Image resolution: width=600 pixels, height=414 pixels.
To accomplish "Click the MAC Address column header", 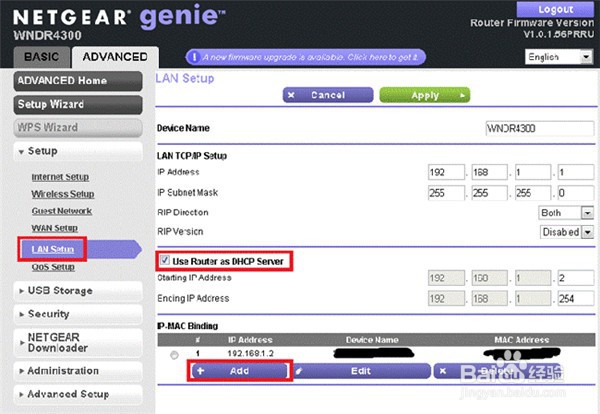I will (x=522, y=340).
